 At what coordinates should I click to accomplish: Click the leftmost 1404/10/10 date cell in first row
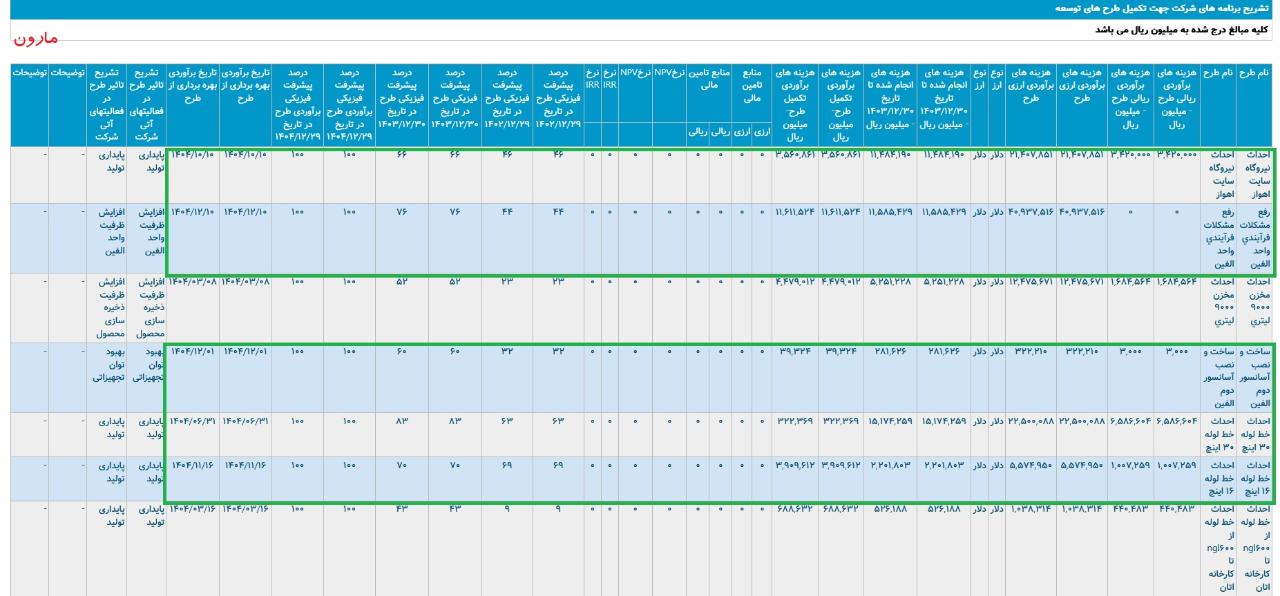pos(194,156)
